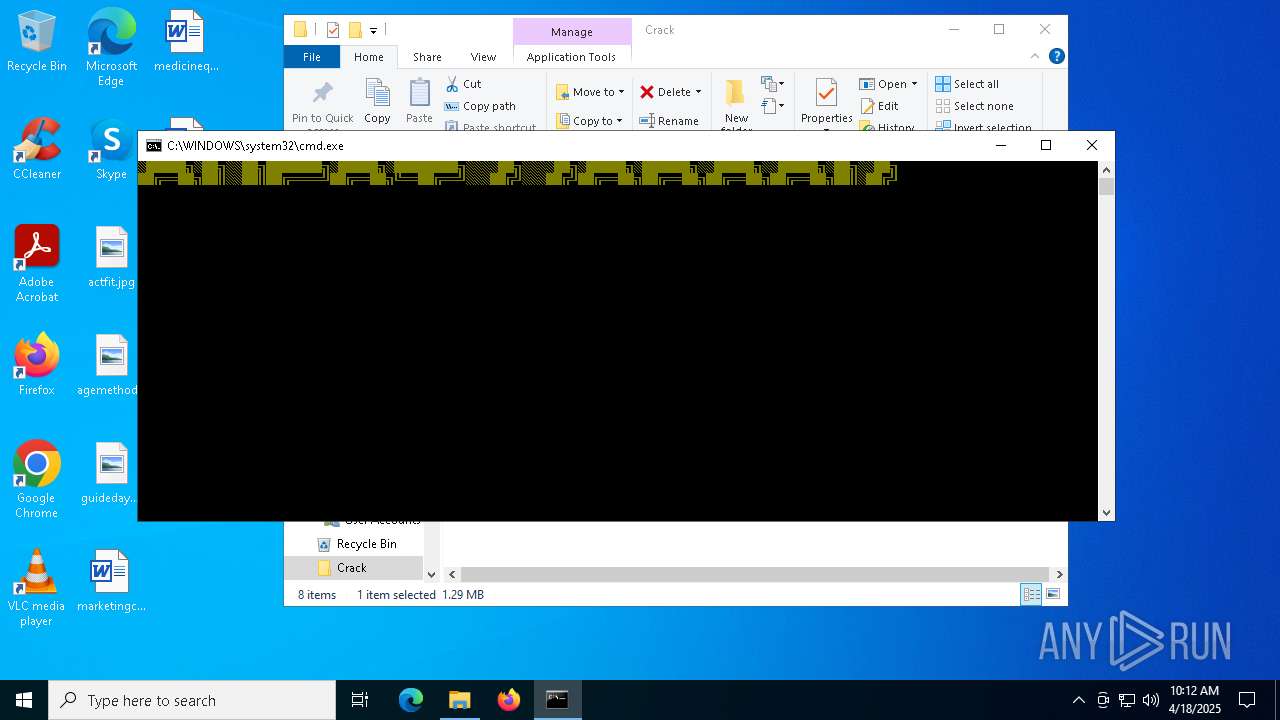The image size is (1280, 720).
Task: Switch to the Share ribbon tab
Action: 427,57
